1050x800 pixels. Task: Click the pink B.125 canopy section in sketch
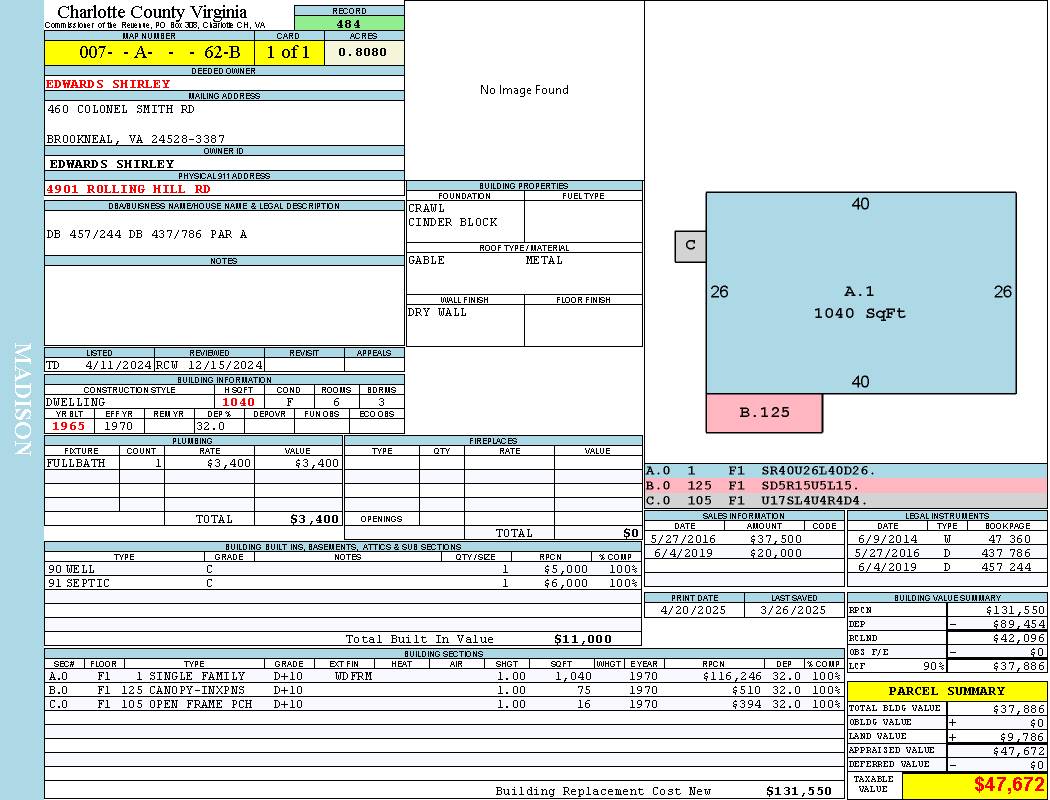pyautogui.click(x=764, y=412)
